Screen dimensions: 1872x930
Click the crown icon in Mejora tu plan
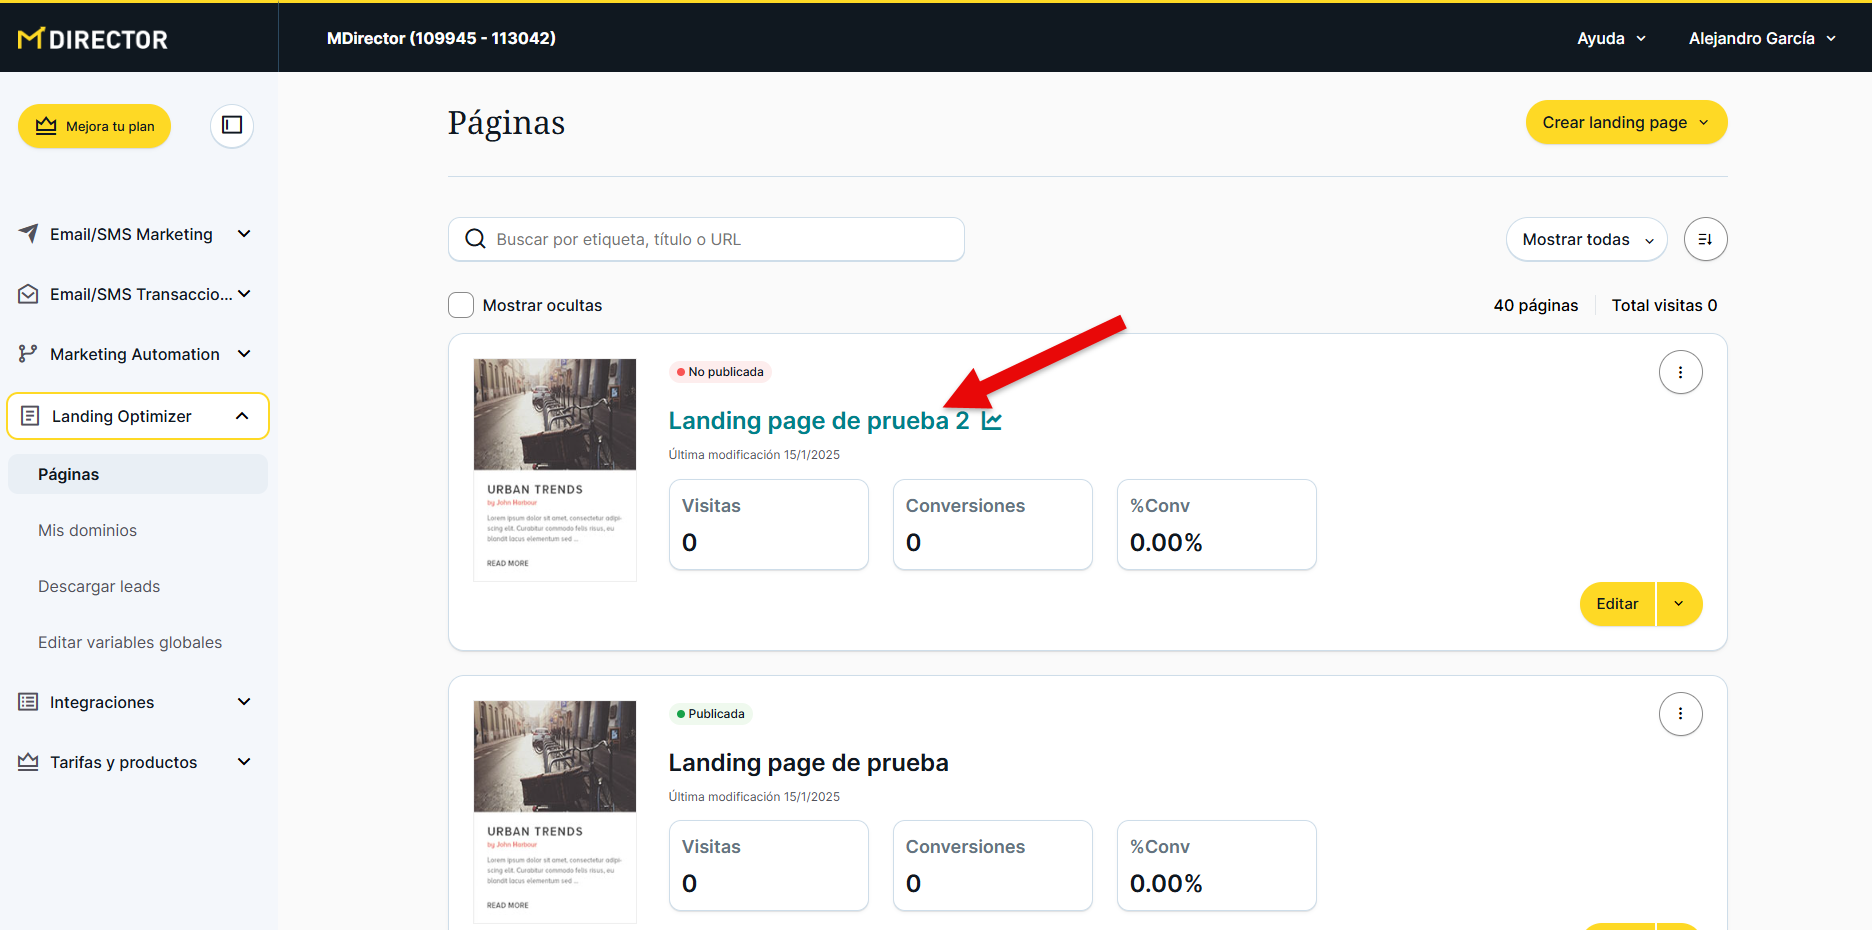point(46,126)
